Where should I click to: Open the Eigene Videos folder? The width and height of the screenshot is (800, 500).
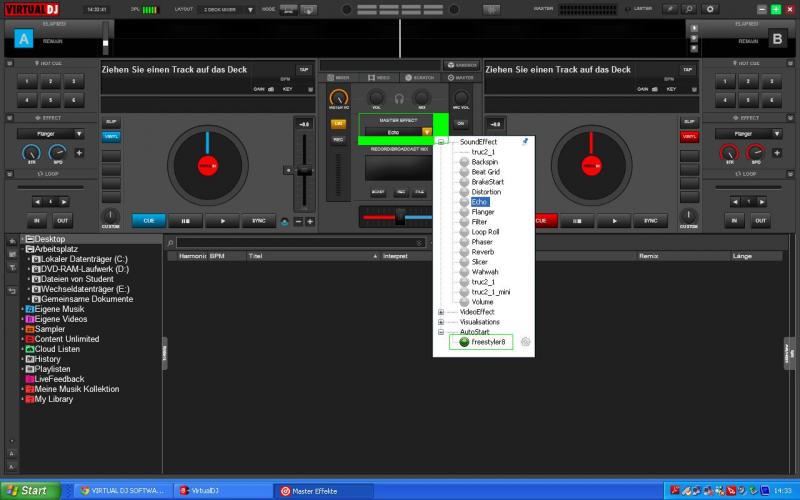pyautogui.click(x=57, y=319)
